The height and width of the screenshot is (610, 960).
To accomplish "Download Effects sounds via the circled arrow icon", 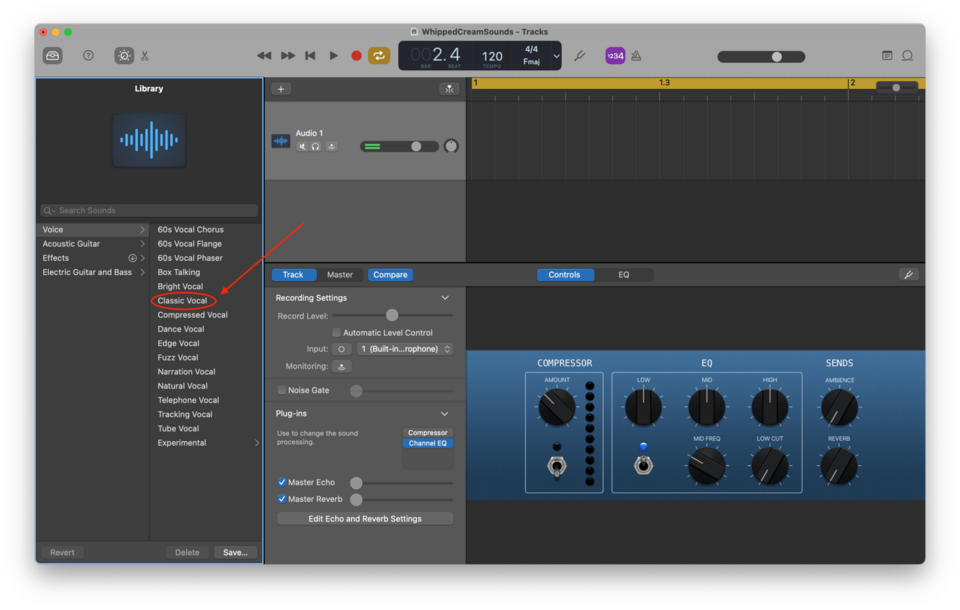I will pos(132,258).
